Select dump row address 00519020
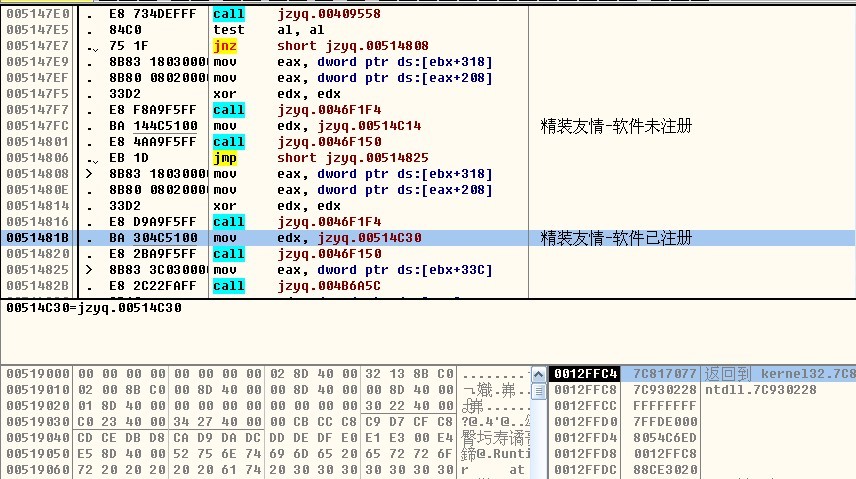The image size is (856, 479). (38, 406)
